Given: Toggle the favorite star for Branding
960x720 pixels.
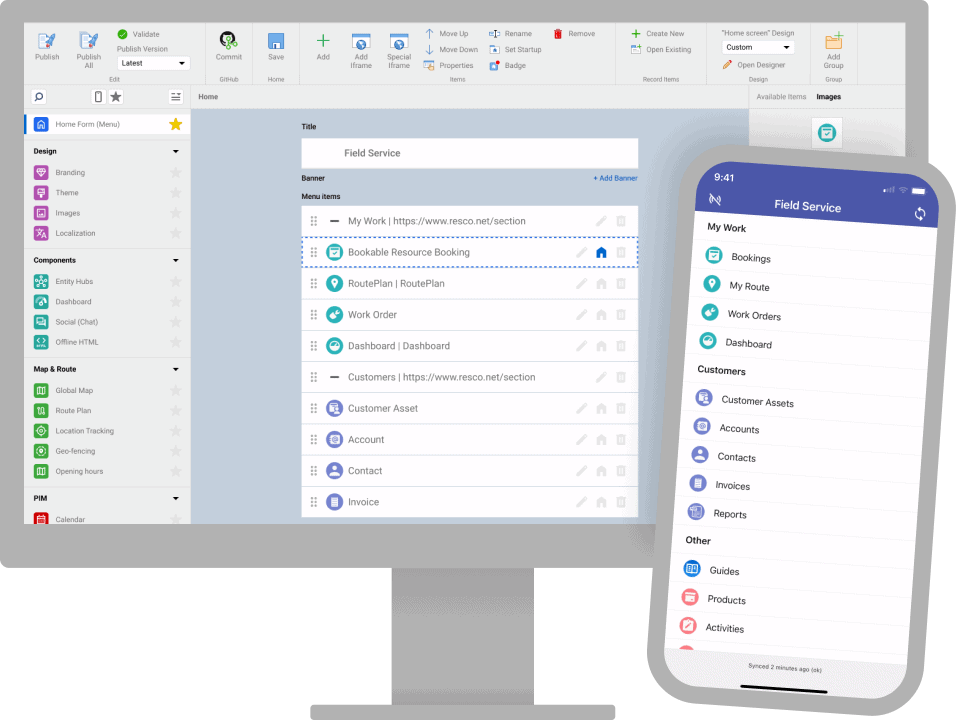Looking at the screenshot, I should pyautogui.click(x=176, y=173).
